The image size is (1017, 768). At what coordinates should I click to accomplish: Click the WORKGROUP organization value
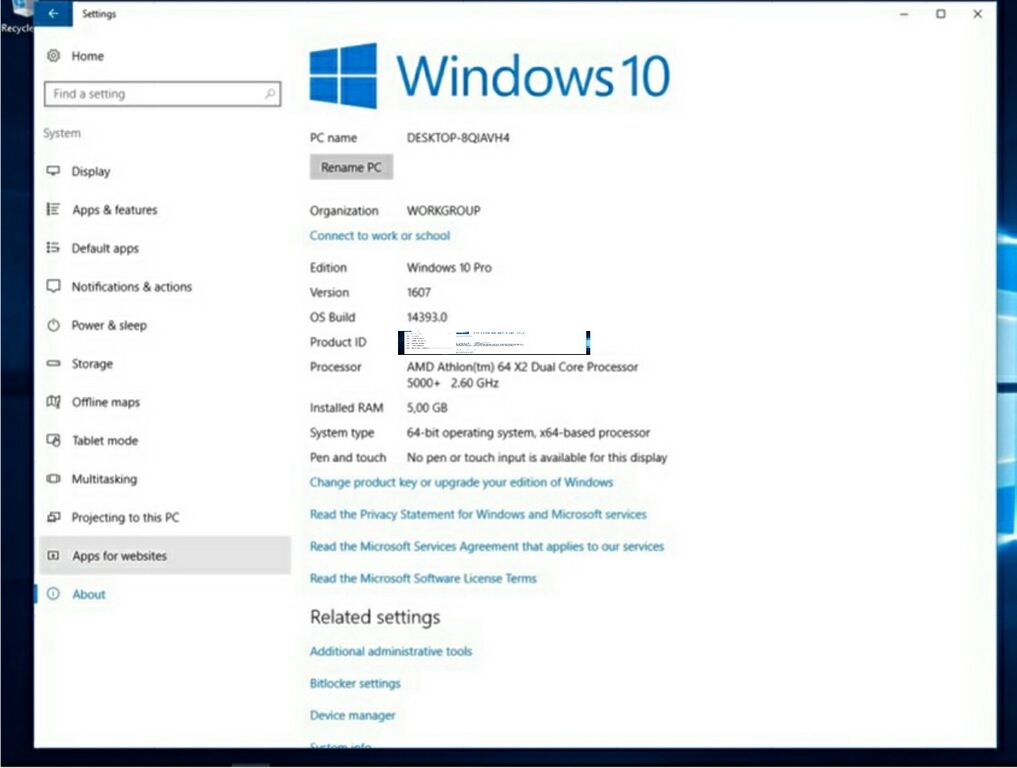pyautogui.click(x=444, y=211)
